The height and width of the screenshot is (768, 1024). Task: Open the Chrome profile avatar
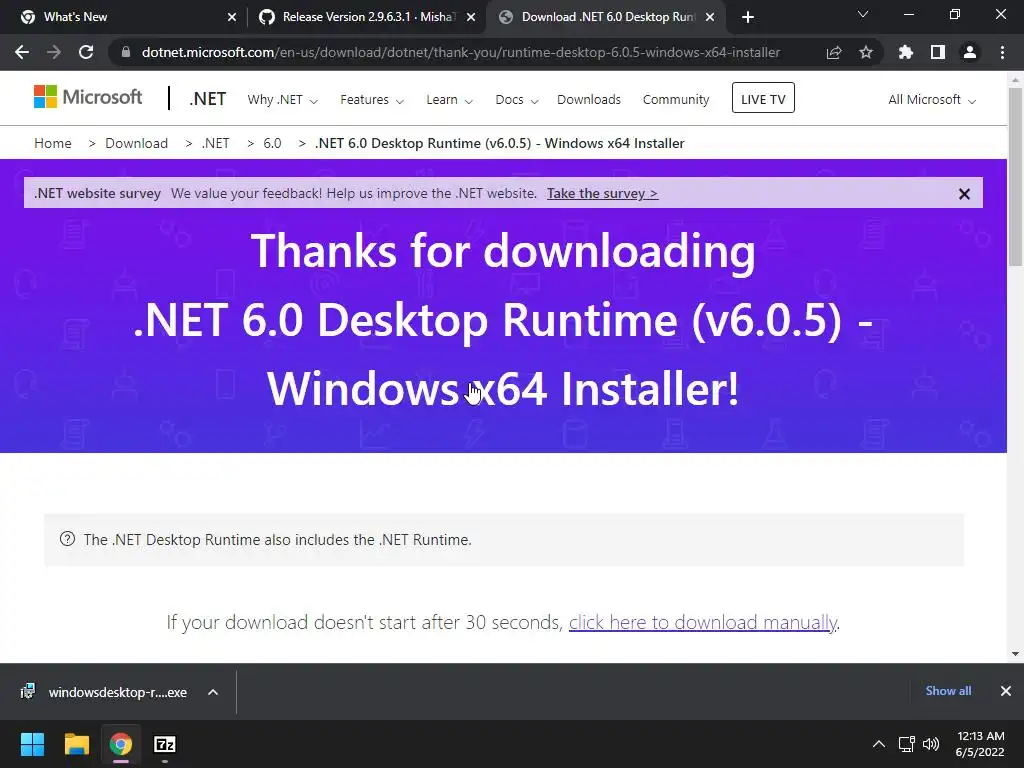970,52
